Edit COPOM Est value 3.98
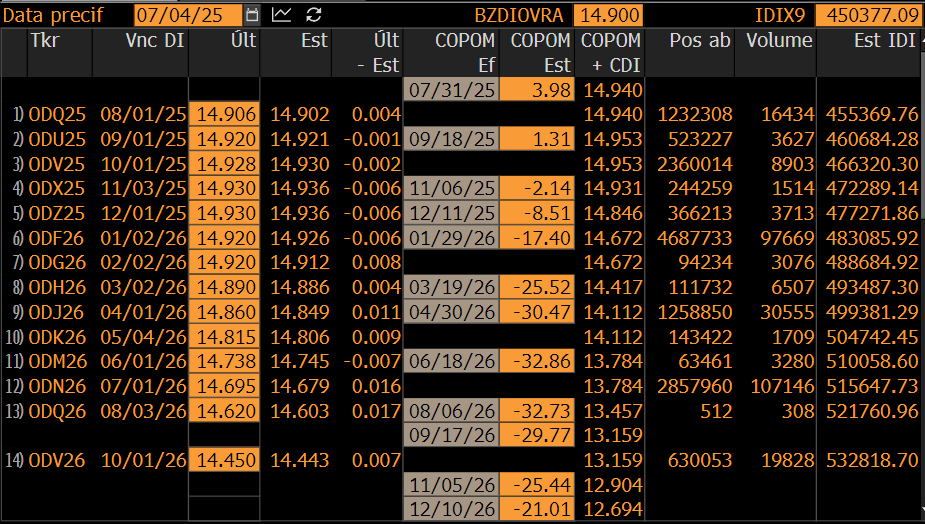The height and width of the screenshot is (524, 925). tap(537, 90)
